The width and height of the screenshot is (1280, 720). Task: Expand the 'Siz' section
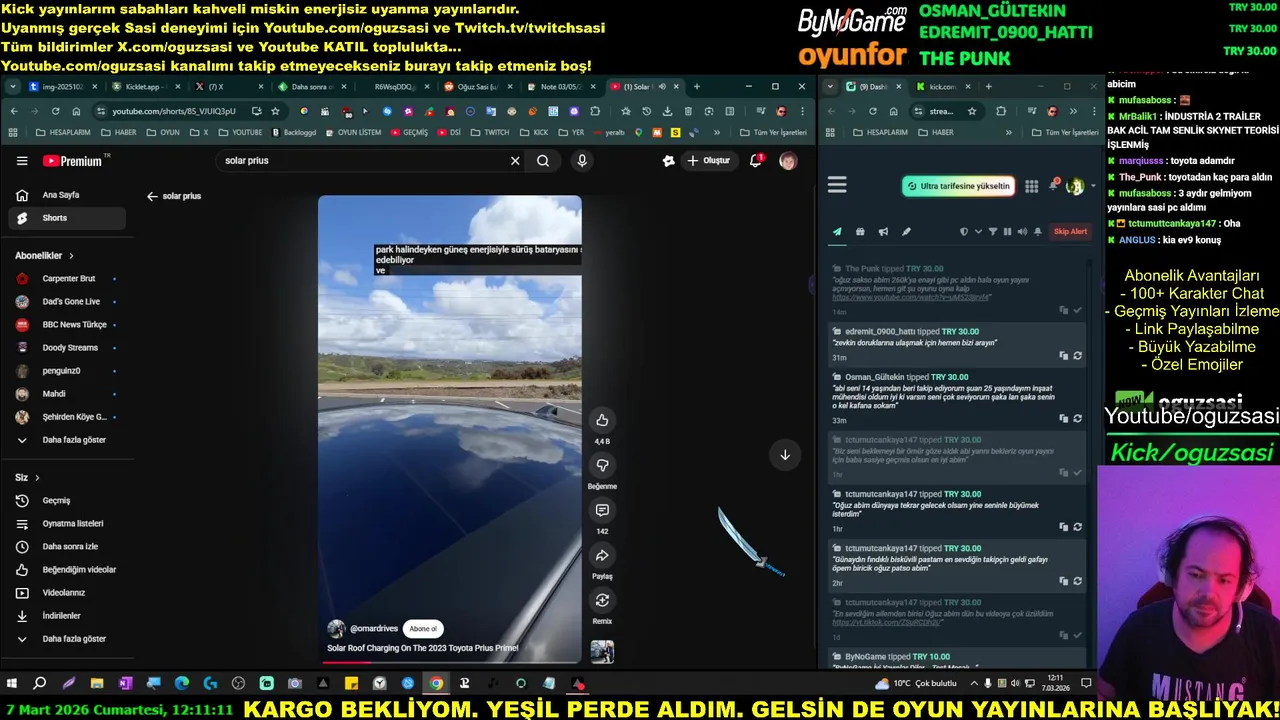(x=27, y=478)
